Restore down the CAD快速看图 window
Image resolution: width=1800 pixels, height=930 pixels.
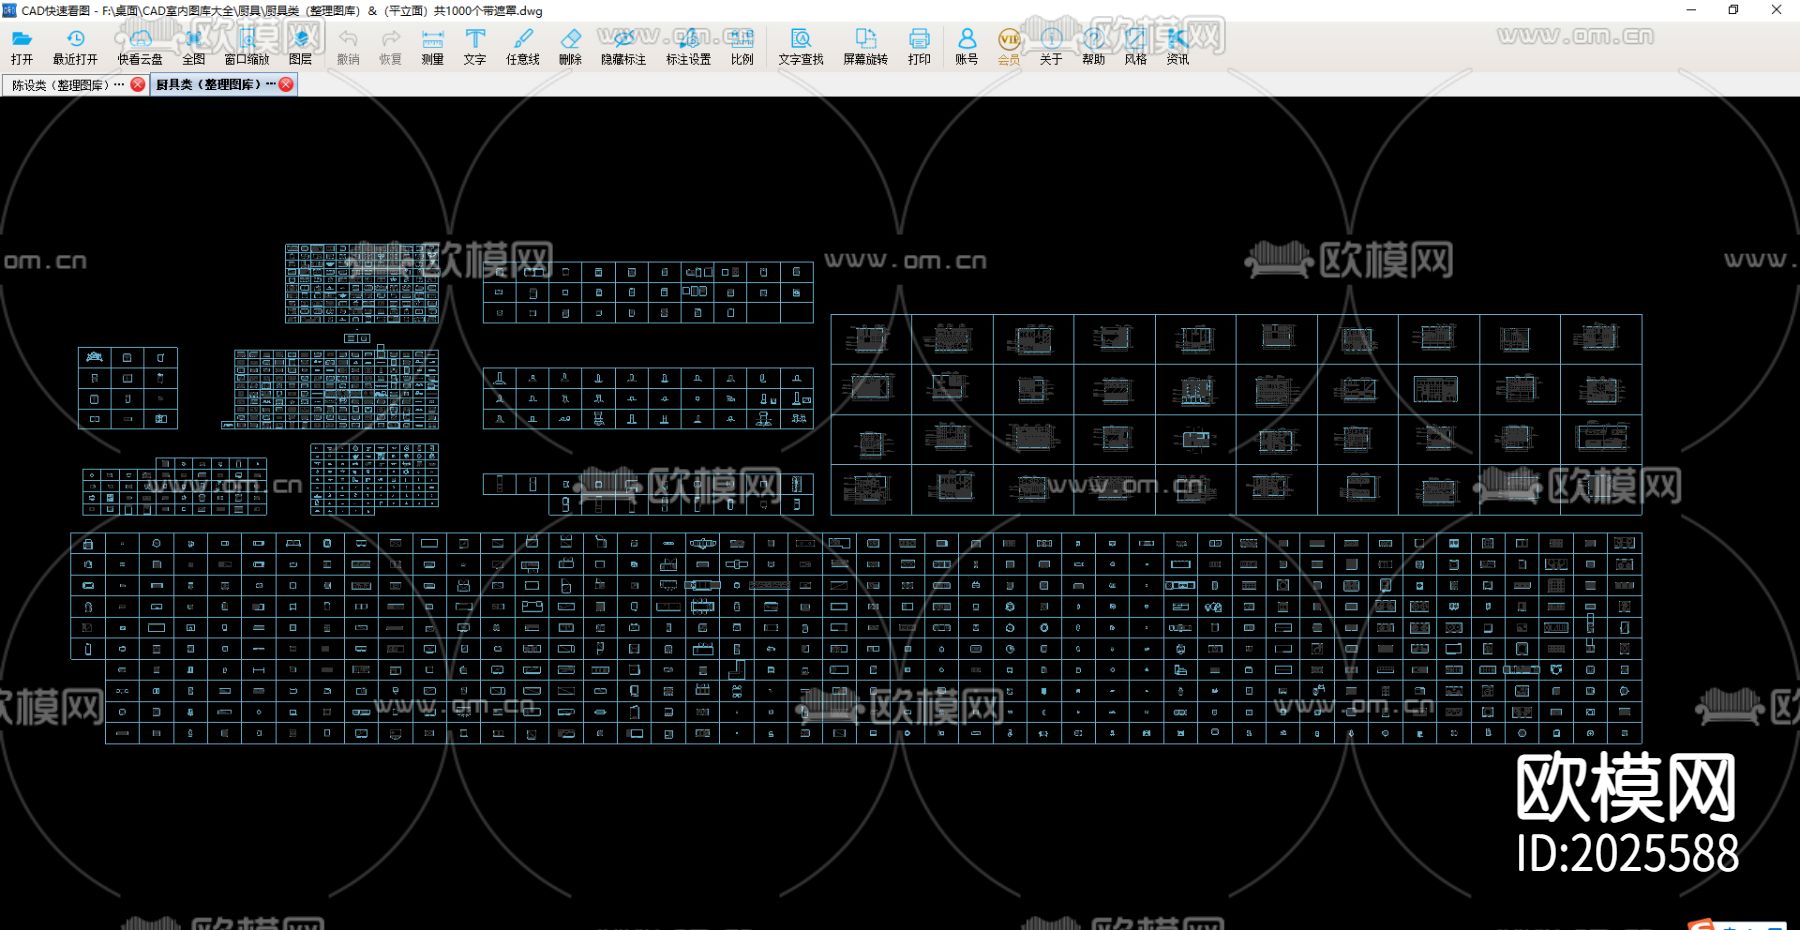pyautogui.click(x=1733, y=10)
